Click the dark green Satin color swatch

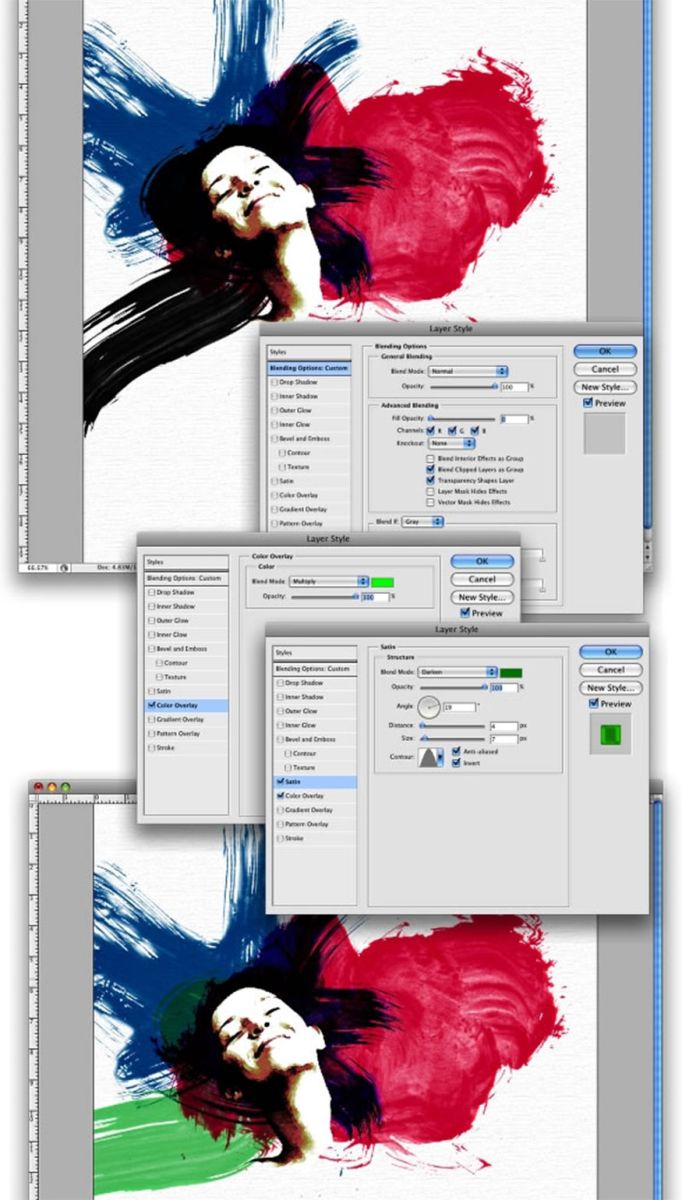[x=511, y=672]
